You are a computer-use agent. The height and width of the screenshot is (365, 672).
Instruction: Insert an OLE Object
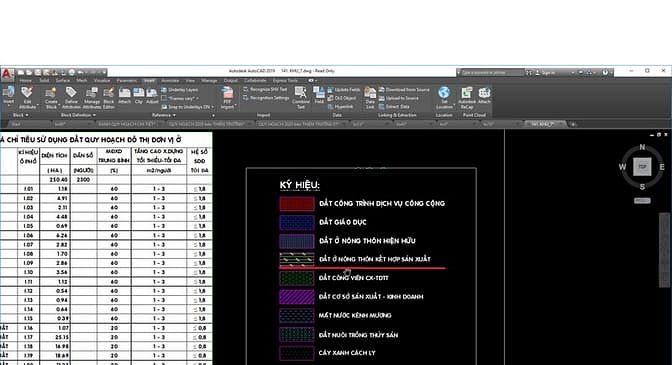[x=342, y=98]
